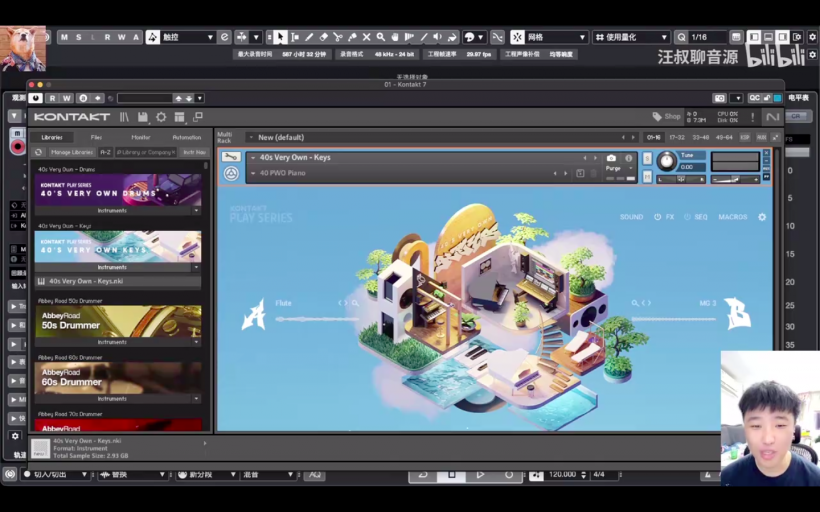
Task: Select MIDI channels 17-32 page
Action: pyautogui.click(x=677, y=138)
